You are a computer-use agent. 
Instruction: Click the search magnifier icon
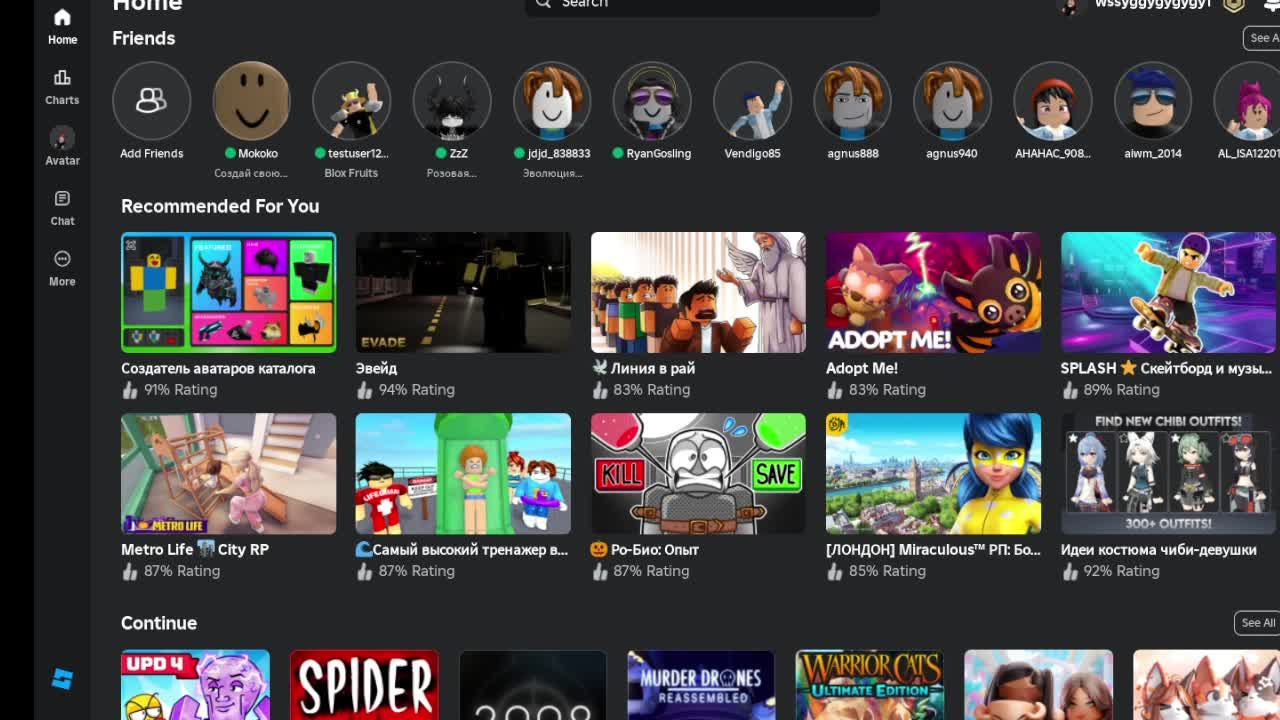543,3
